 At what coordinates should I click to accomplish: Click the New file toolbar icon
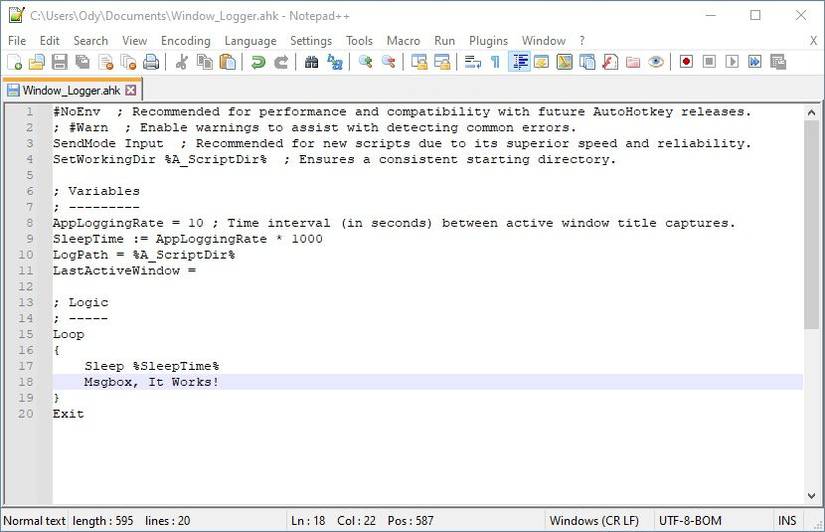tap(14, 62)
